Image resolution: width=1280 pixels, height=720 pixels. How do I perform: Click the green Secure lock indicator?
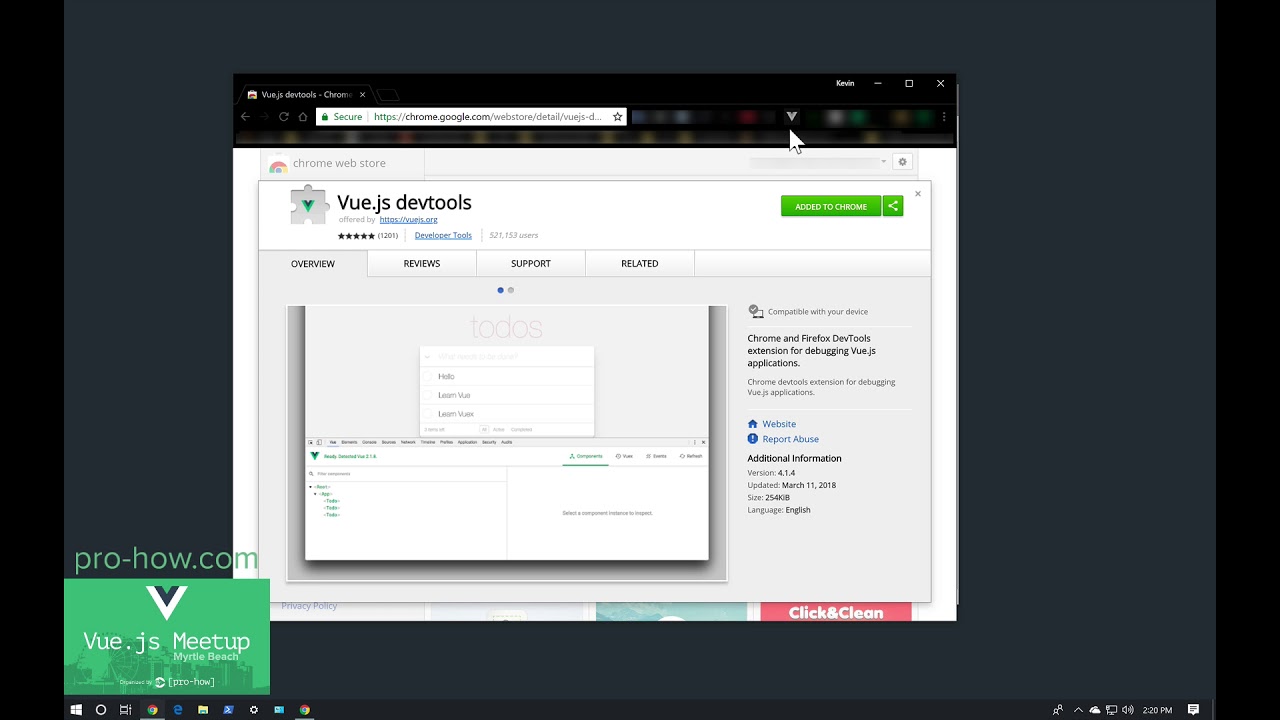click(x=342, y=117)
